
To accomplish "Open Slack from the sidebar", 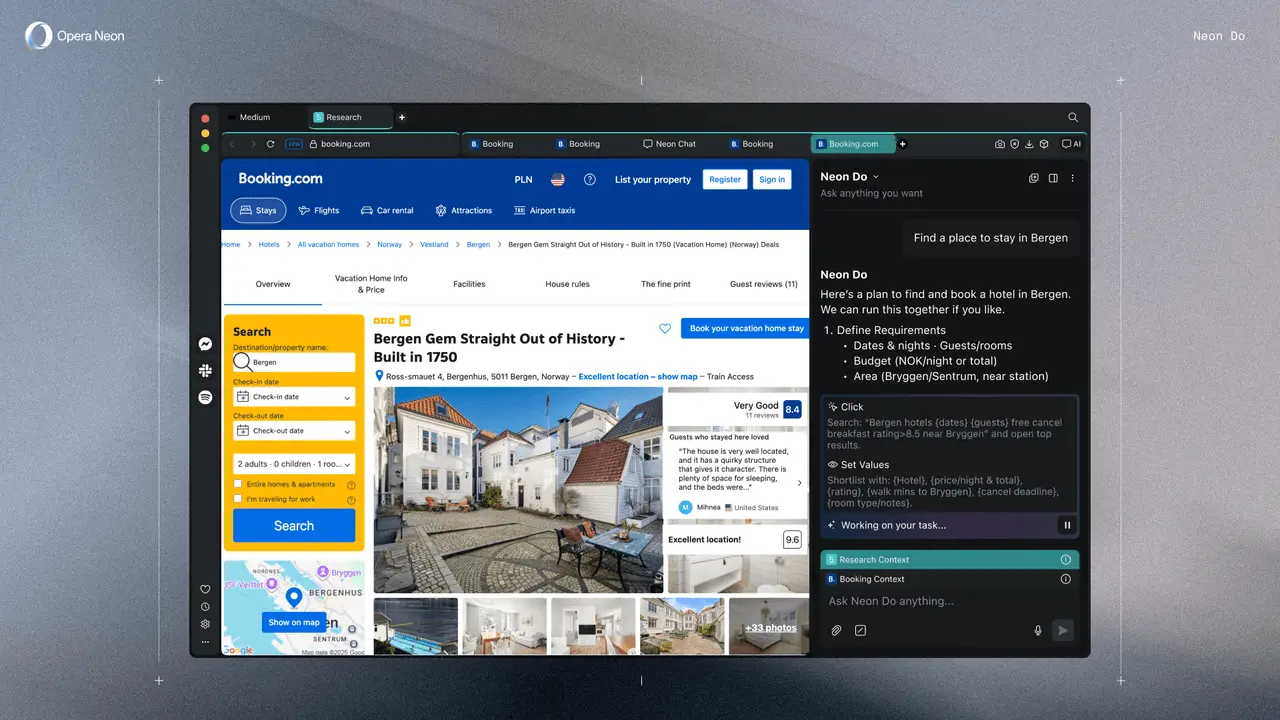I will (205, 370).
